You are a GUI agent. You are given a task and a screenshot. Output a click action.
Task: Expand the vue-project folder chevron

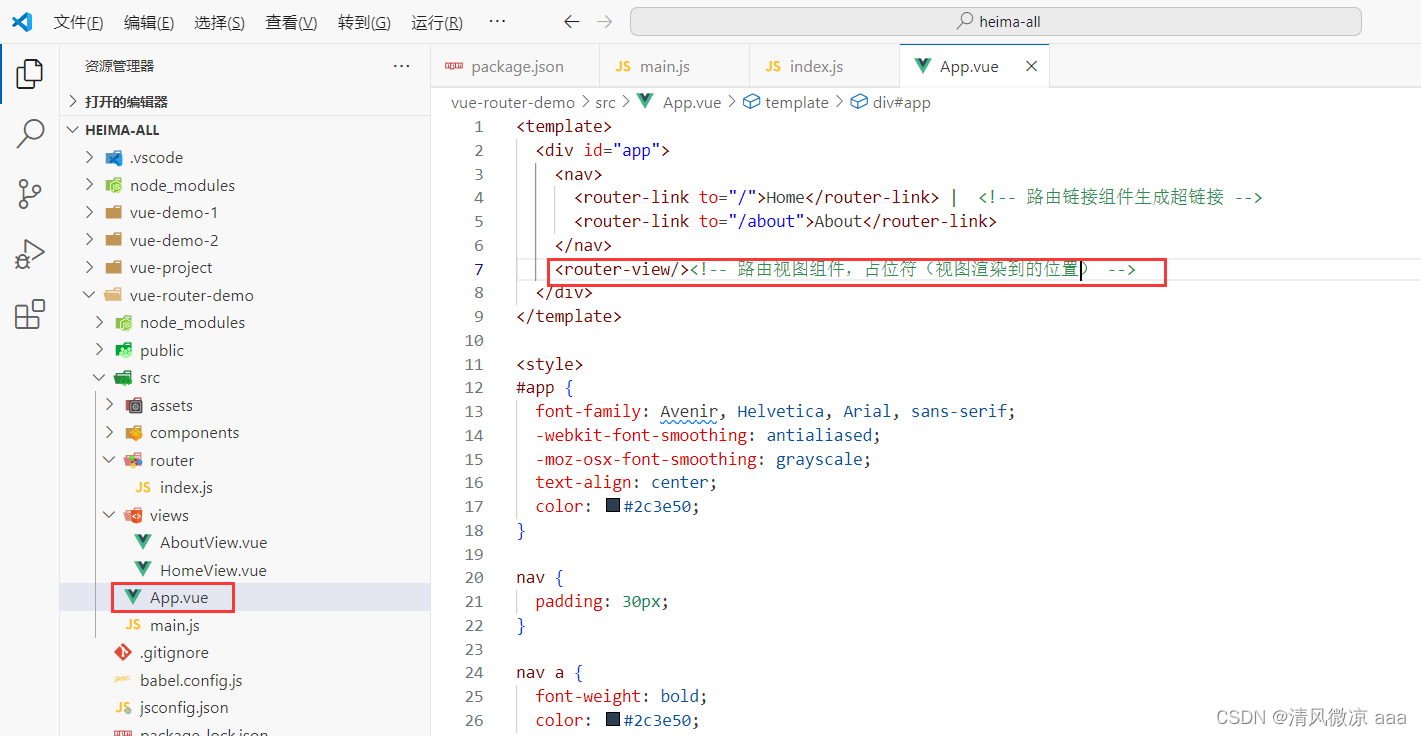click(89, 267)
